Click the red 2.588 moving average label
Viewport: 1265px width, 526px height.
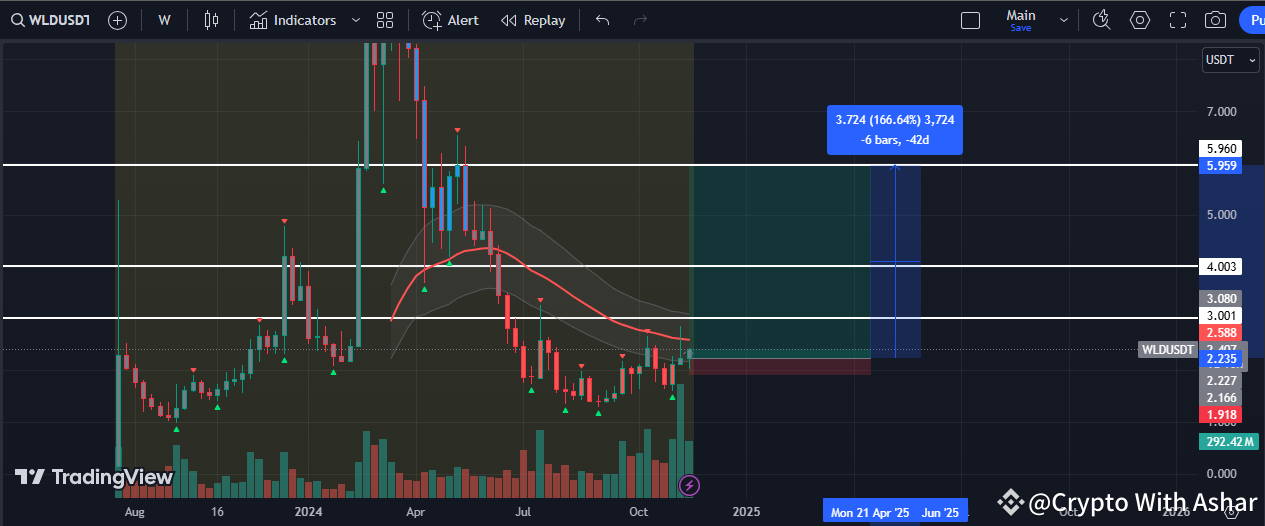1219,332
